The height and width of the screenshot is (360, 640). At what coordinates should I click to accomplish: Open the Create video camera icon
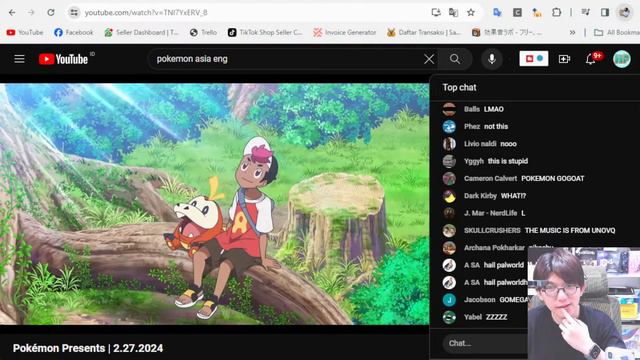point(564,59)
